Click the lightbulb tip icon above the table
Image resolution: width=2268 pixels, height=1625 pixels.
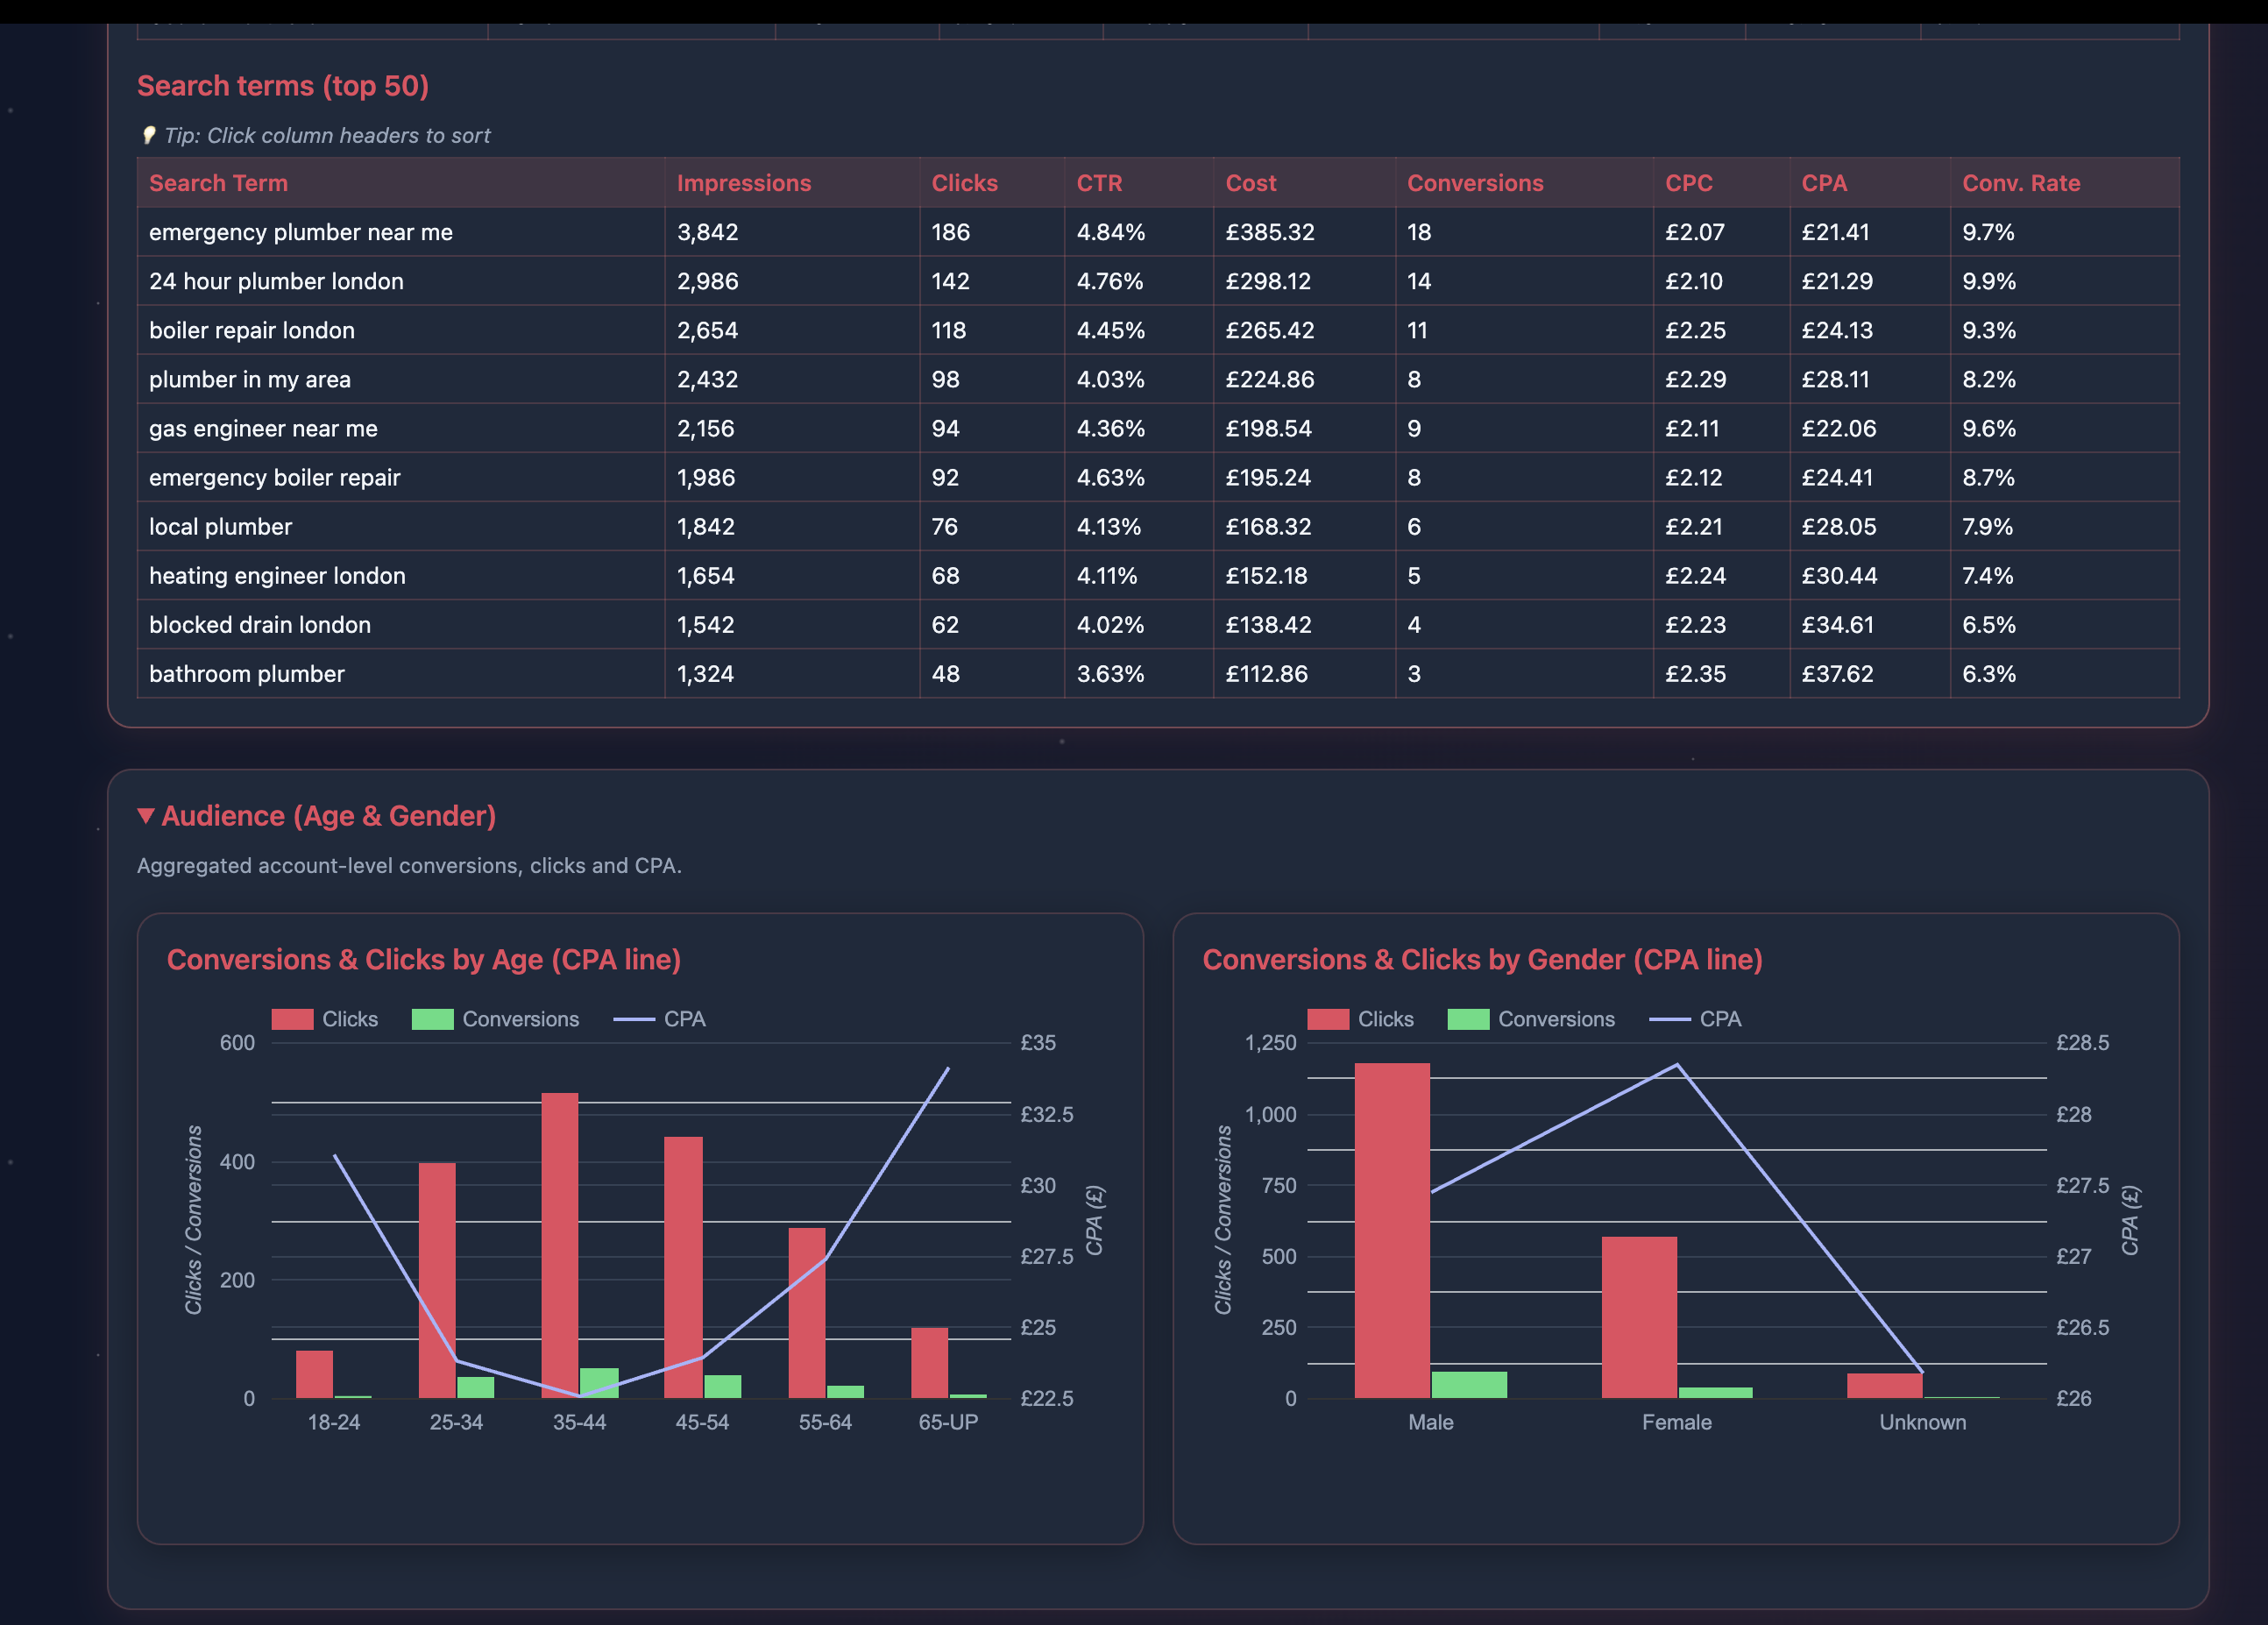tap(150, 135)
